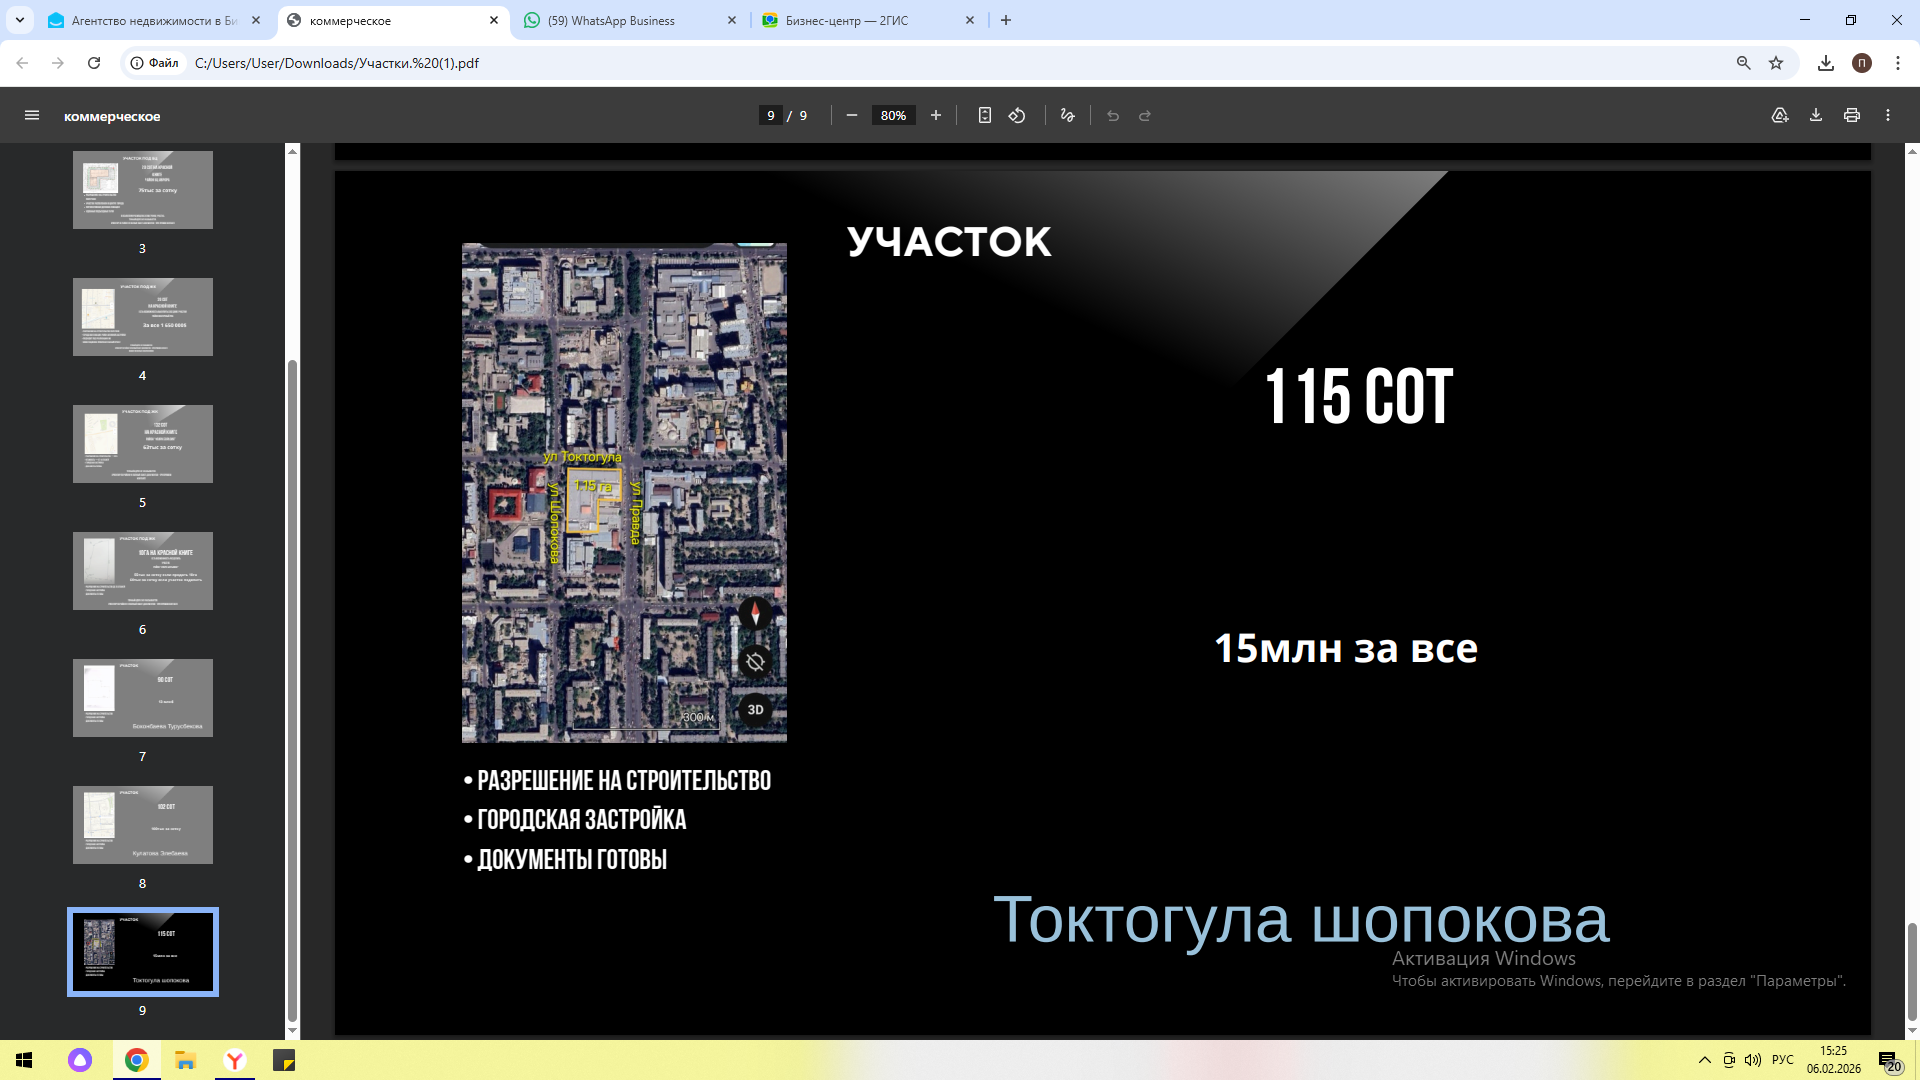
Task: Open Chrome downloads from the browser toolbar
Action: (1826, 62)
